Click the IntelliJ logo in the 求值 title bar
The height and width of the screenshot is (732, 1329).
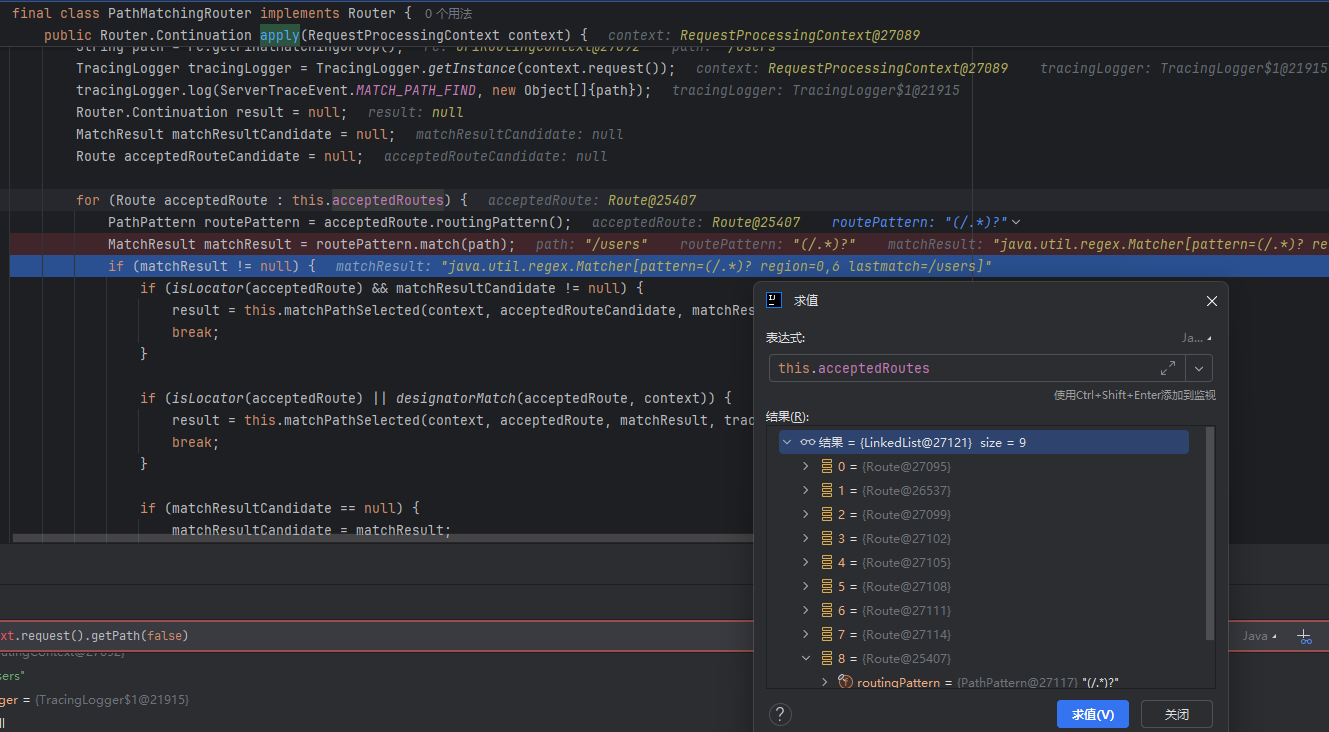(x=774, y=300)
